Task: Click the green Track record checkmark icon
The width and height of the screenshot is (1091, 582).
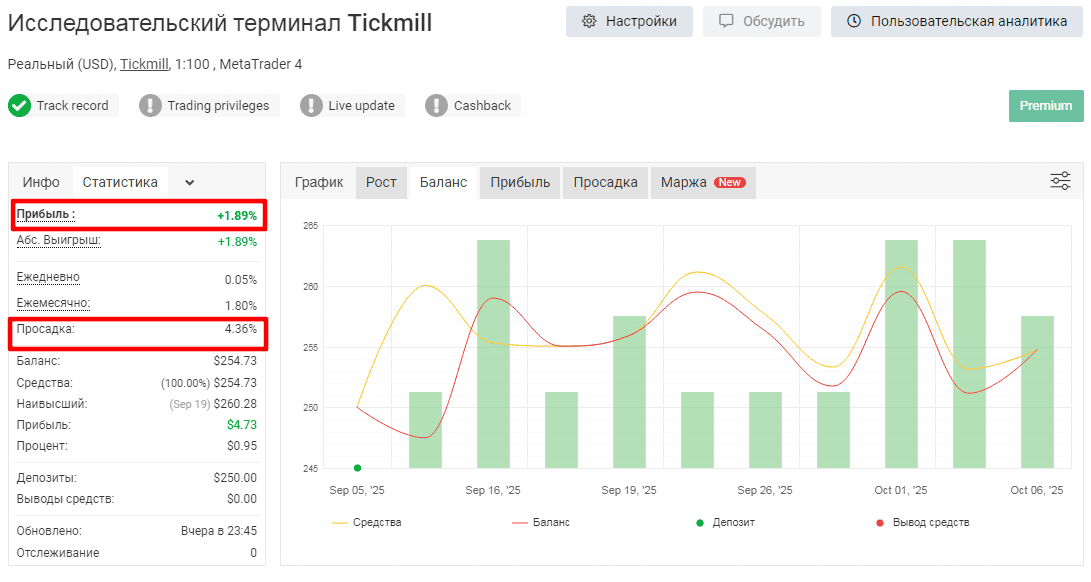Action: tap(19, 106)
